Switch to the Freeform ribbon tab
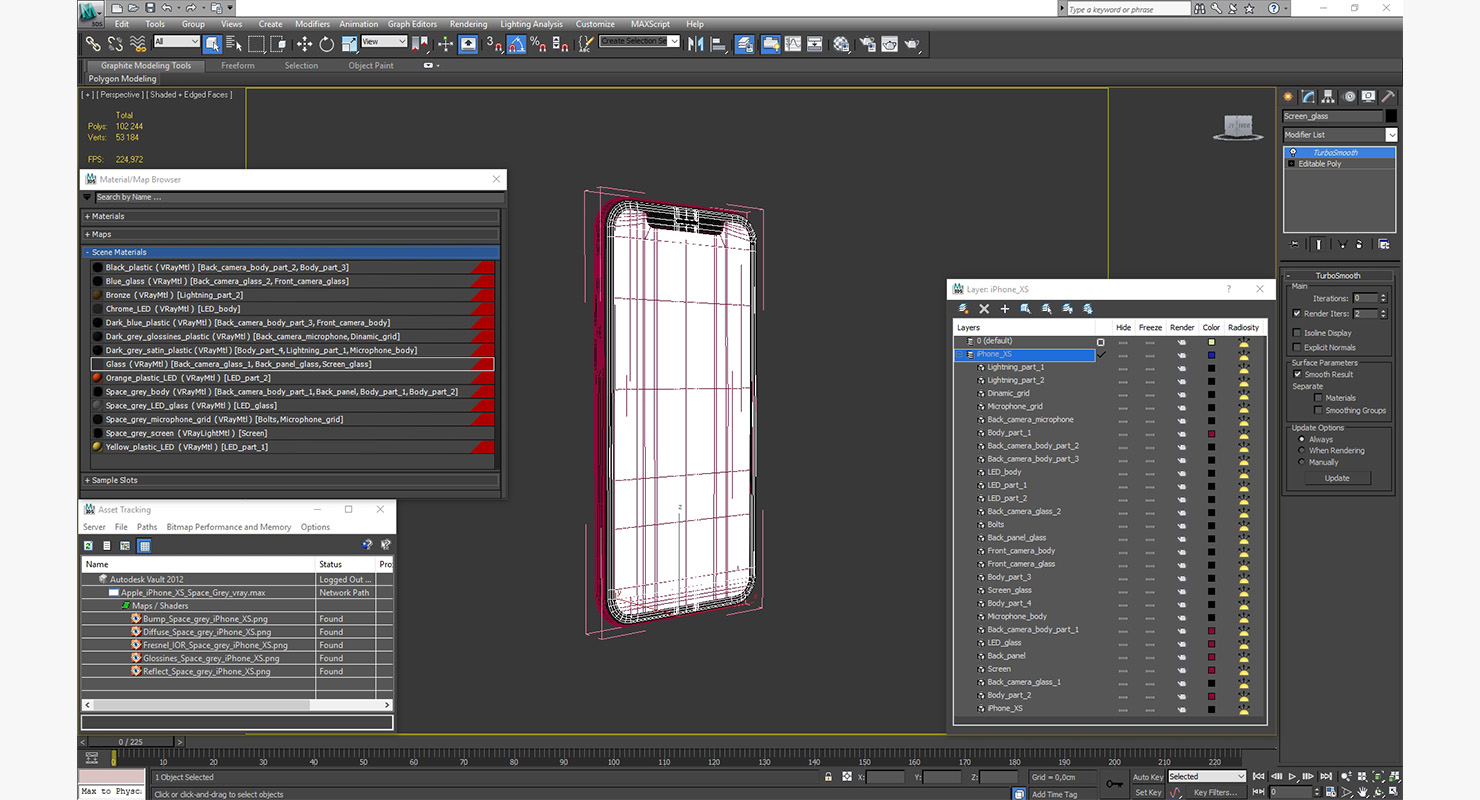This screenshot has height=800, width=1480. (238, 66)
